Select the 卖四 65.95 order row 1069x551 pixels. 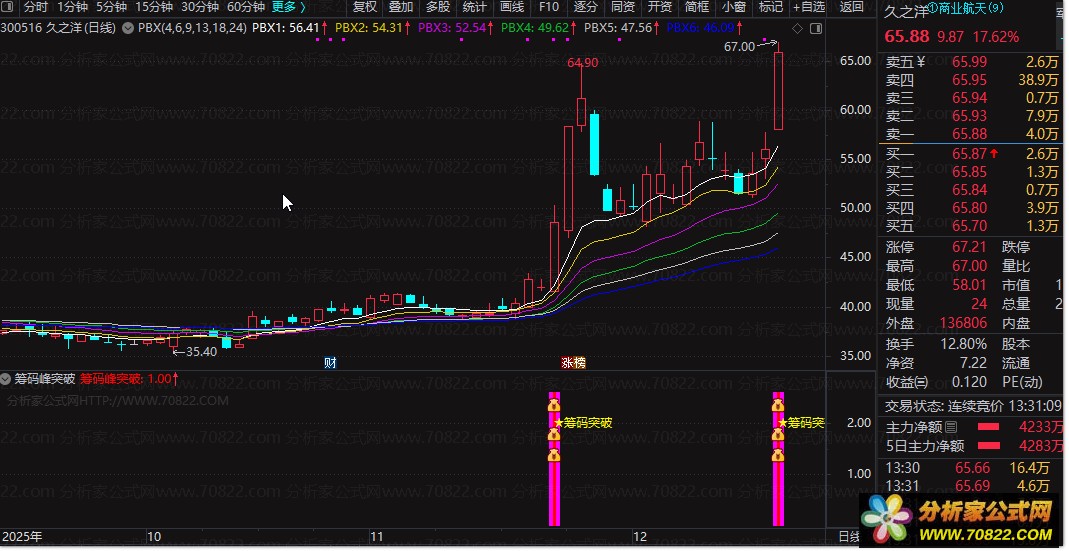coord(972,80)
